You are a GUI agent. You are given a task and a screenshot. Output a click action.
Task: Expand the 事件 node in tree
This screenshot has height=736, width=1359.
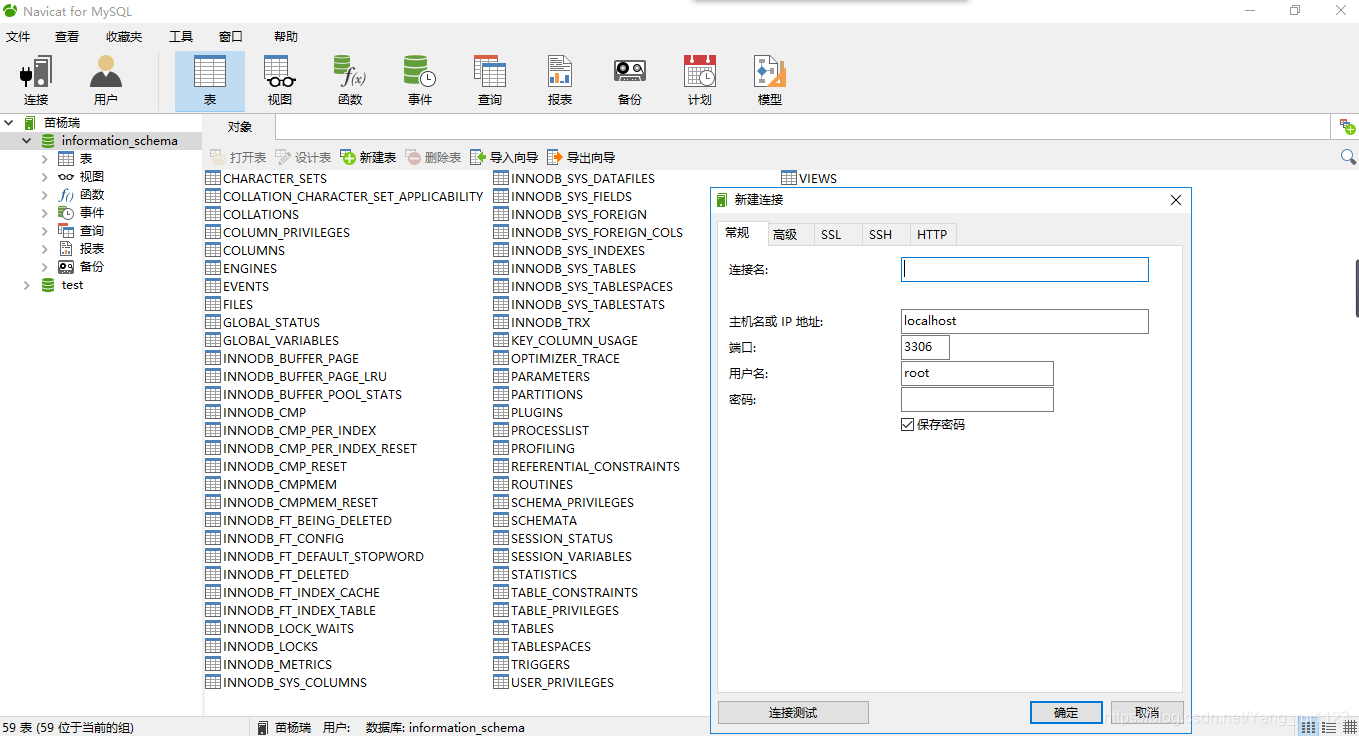tap(45, 213)
